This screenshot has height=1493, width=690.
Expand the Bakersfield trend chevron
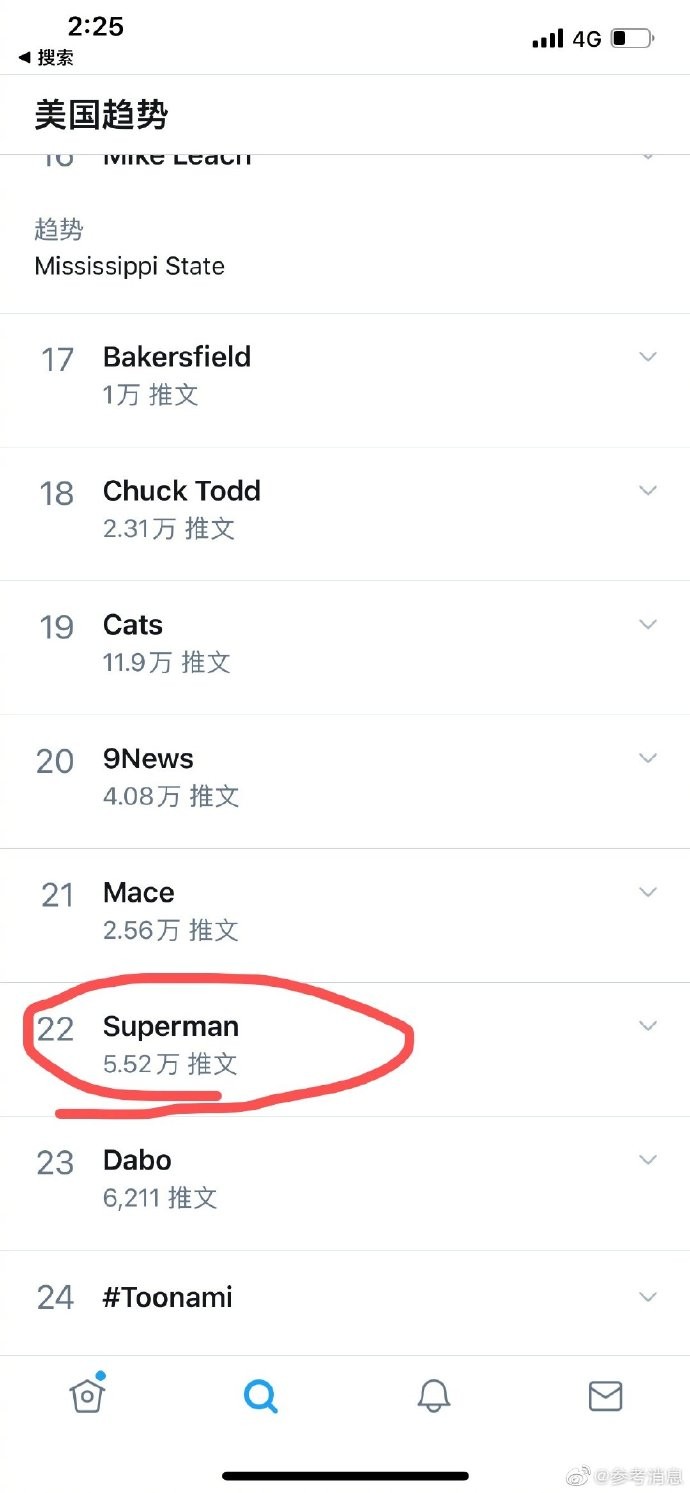tap(648, 357)
